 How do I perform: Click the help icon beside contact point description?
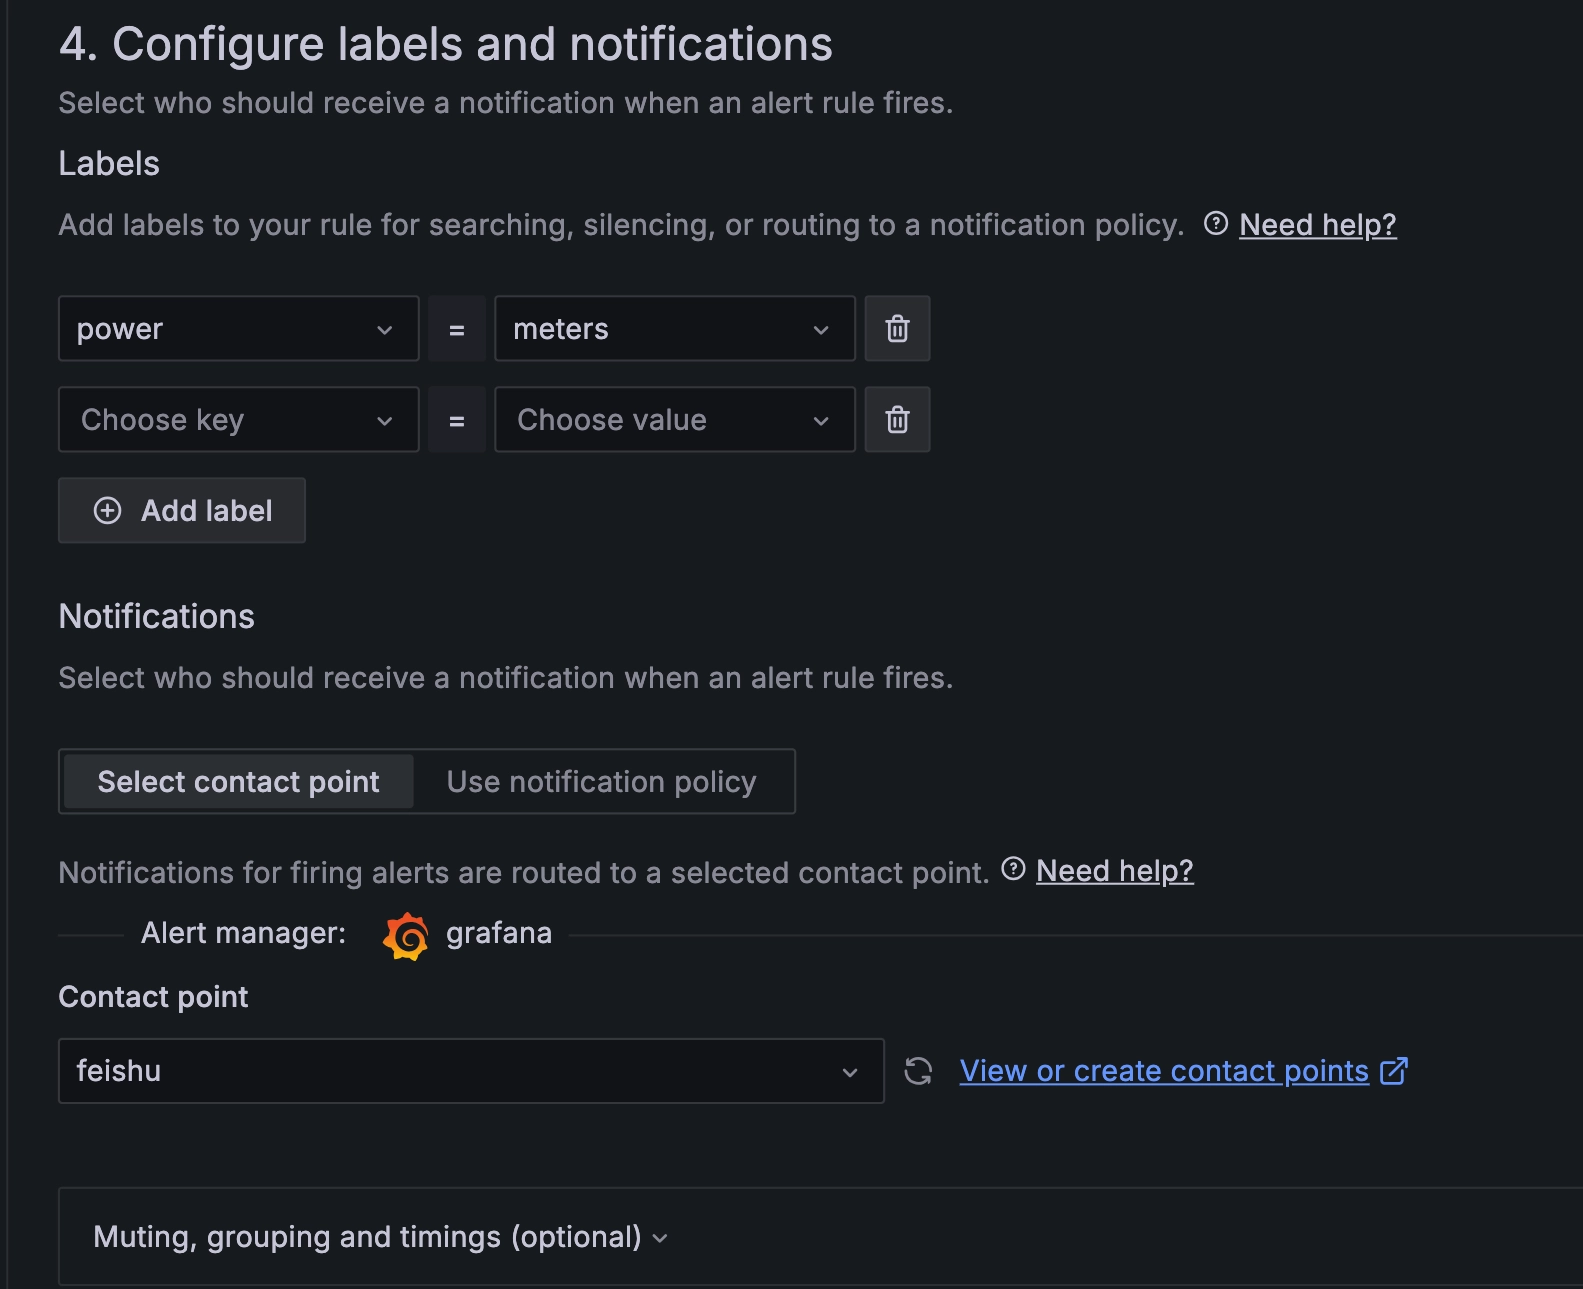1013,869
